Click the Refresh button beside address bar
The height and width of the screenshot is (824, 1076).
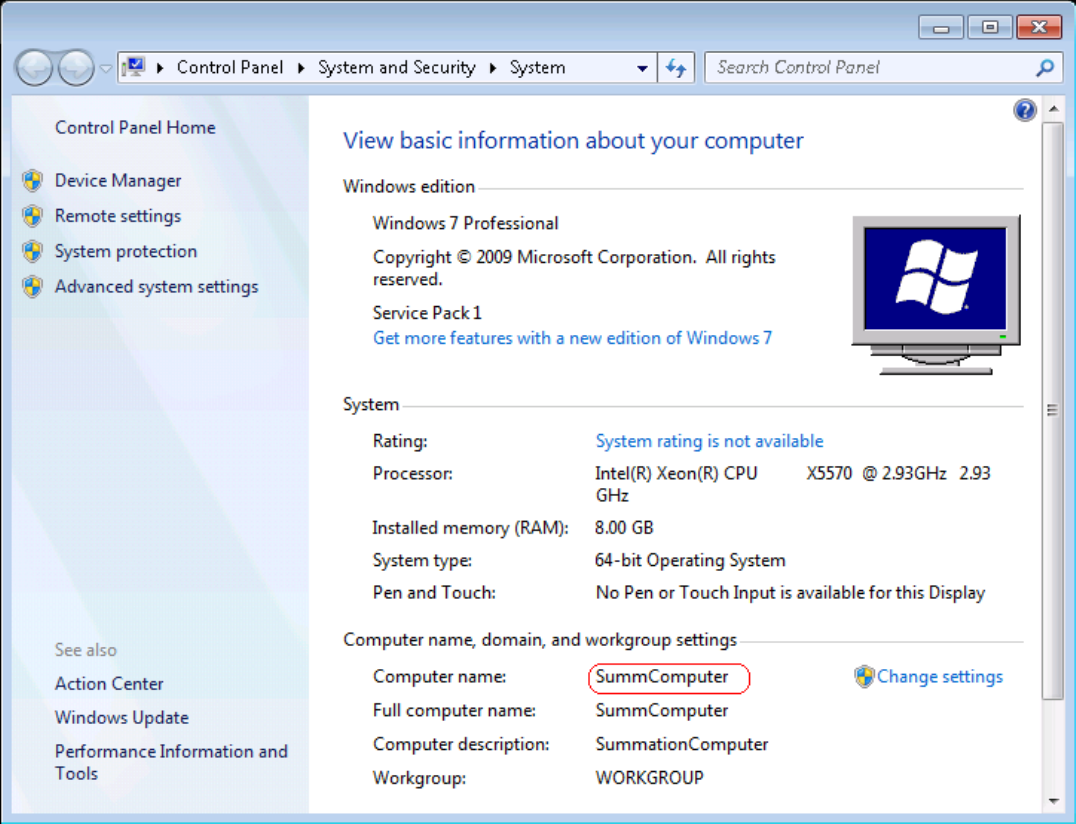[676, 68]
